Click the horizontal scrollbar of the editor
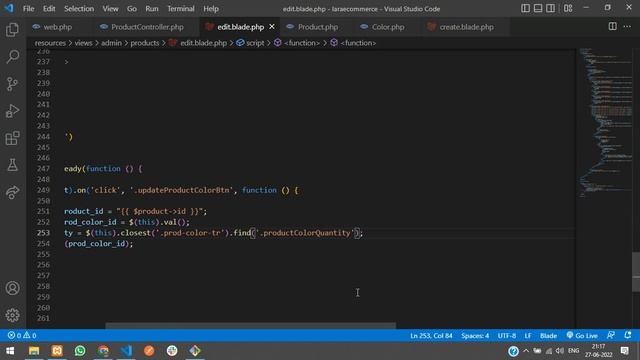The width and height of the screenshot is (640, 360). pyautogui.click(x=251, y=326)
